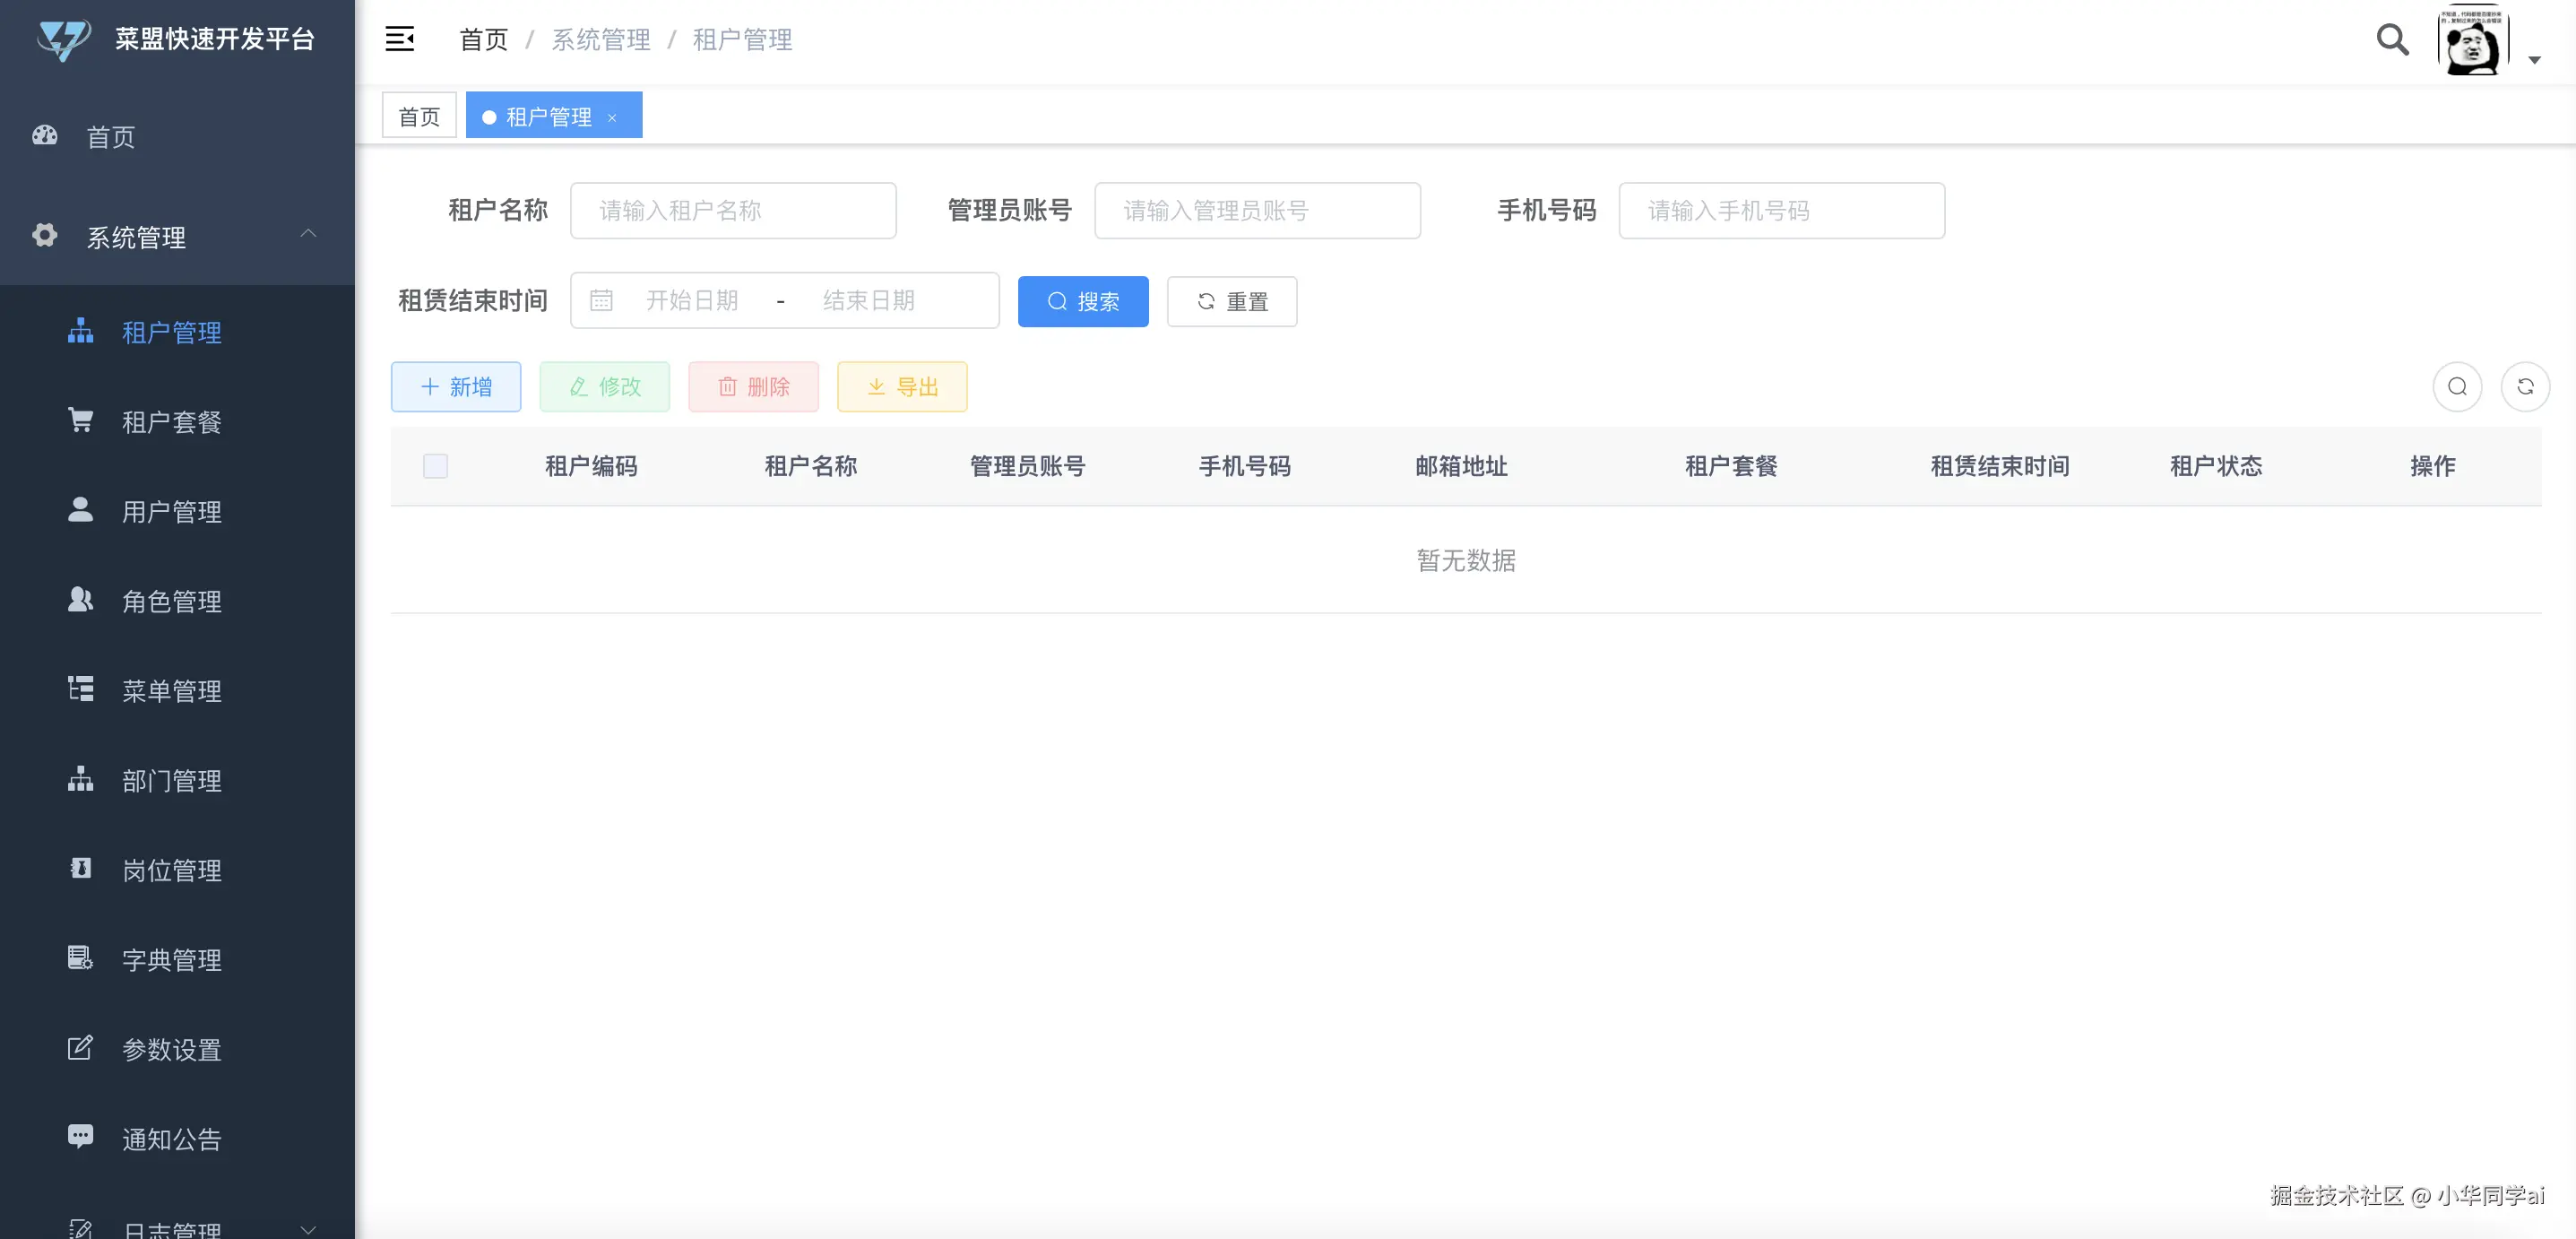Click the circular refresh icon above the table
The width and height of the screenshot is (2576, 1239).
(2525, 387)
